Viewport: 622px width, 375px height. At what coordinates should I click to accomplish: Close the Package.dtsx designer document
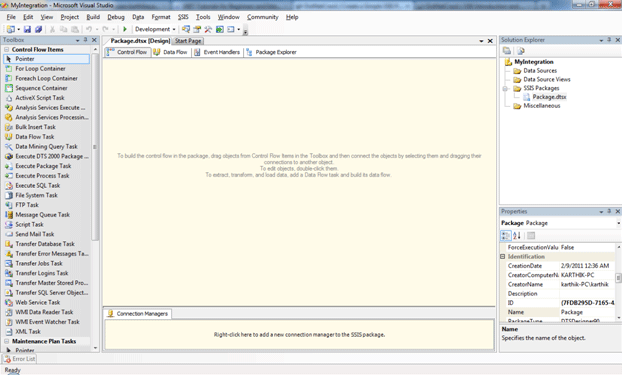click(490, 41)
